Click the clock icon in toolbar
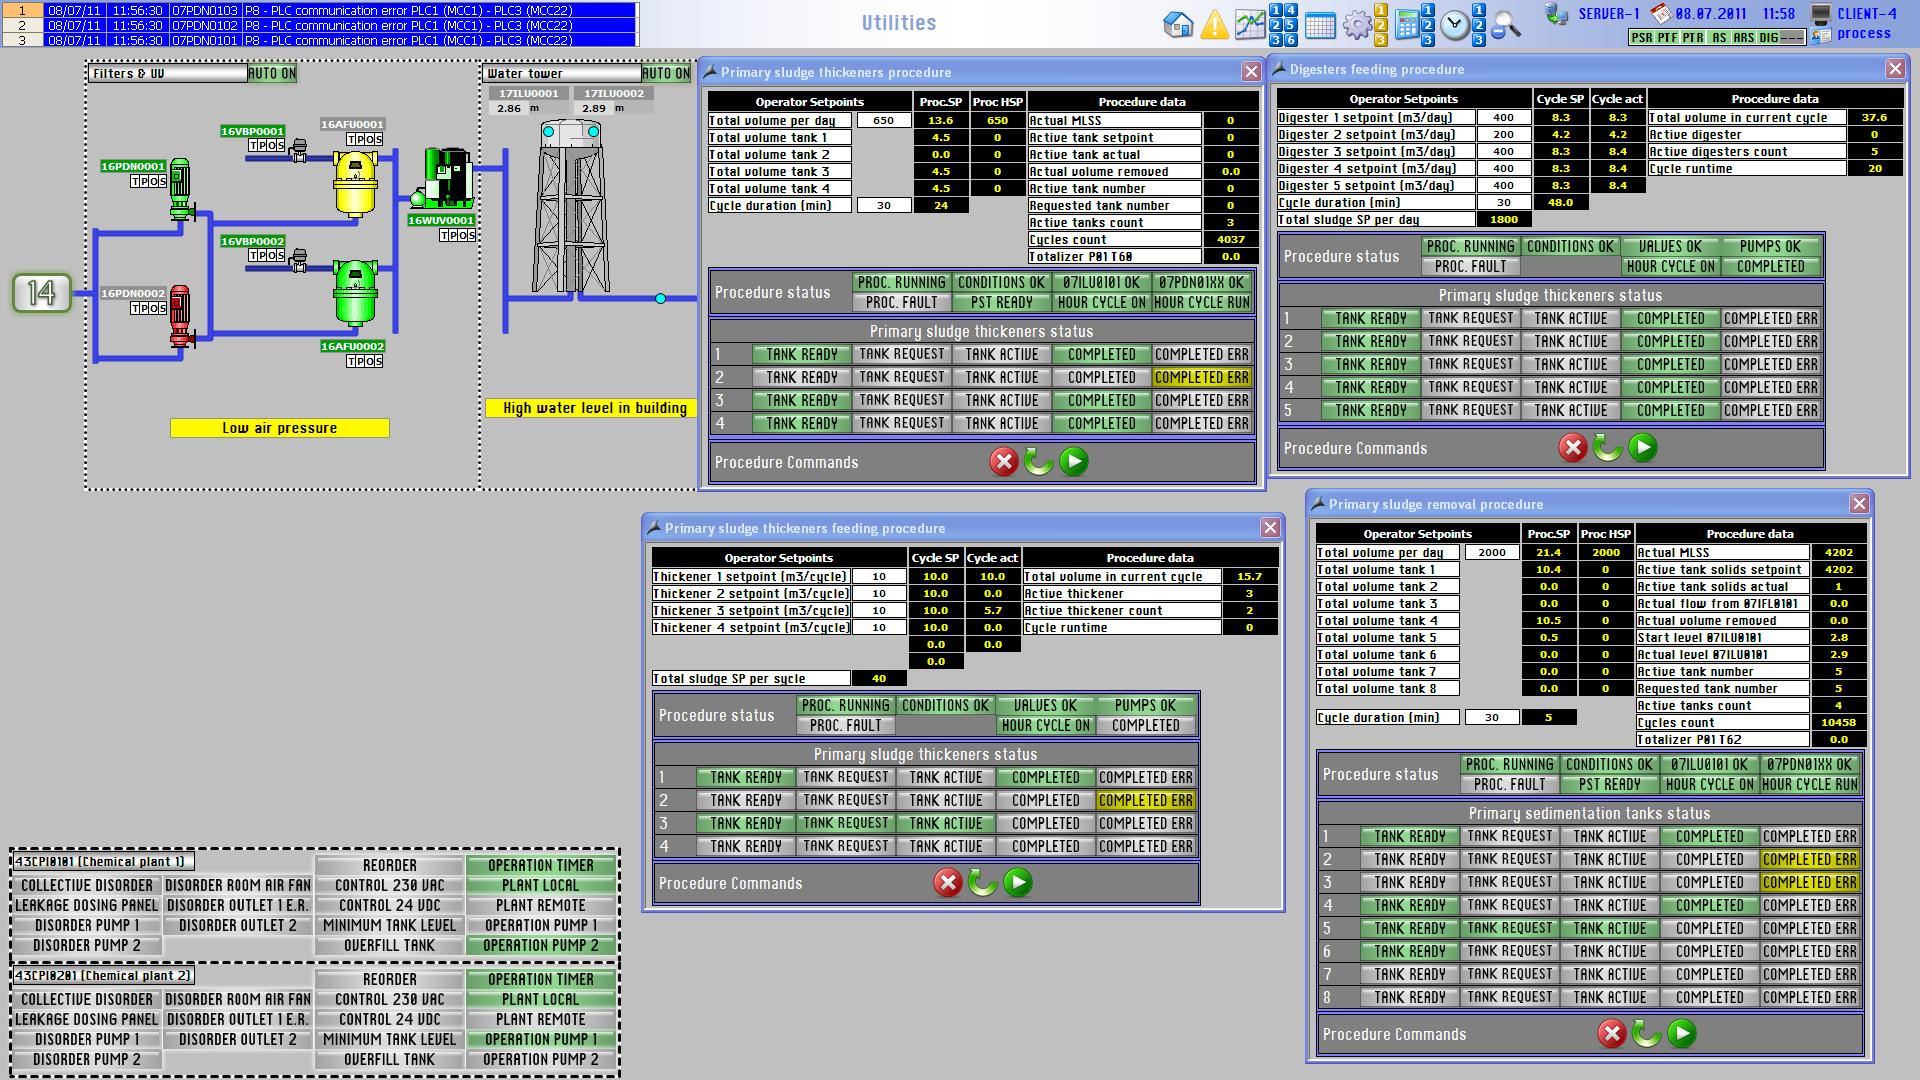 [1455, 25]
